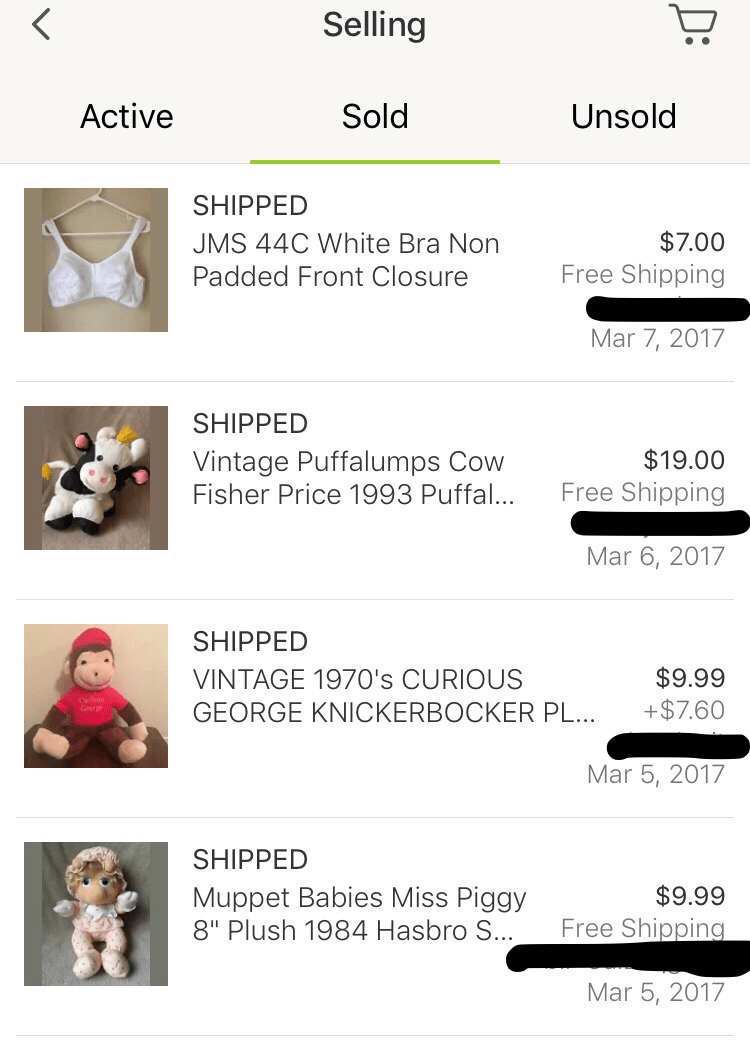Click the +$7.60 shipping cost
The width and height of the screenshot is (750, 1042).
(684, 711)
